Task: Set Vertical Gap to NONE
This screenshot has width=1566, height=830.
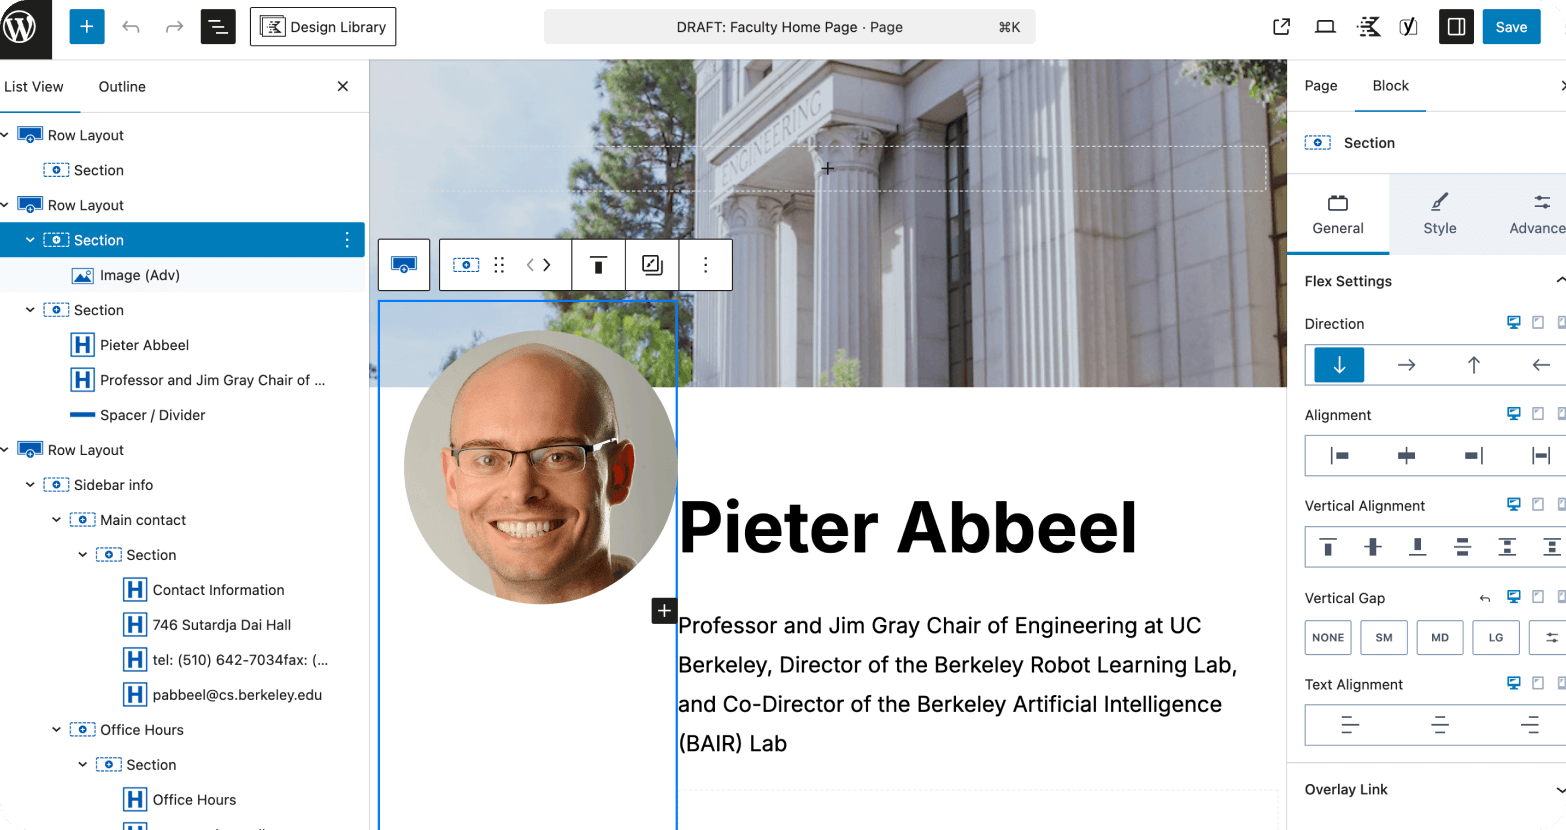Action: tap(1328, 638)
